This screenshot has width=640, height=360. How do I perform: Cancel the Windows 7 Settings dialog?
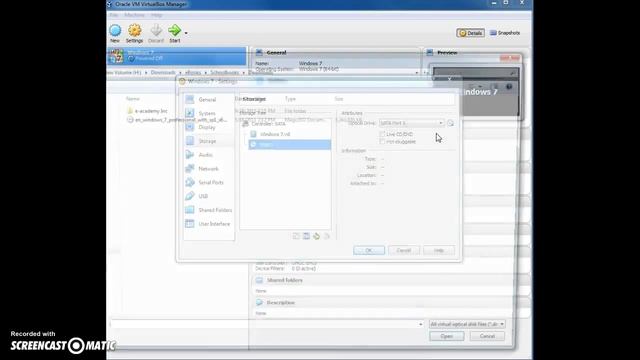click(x=404, y=251)
